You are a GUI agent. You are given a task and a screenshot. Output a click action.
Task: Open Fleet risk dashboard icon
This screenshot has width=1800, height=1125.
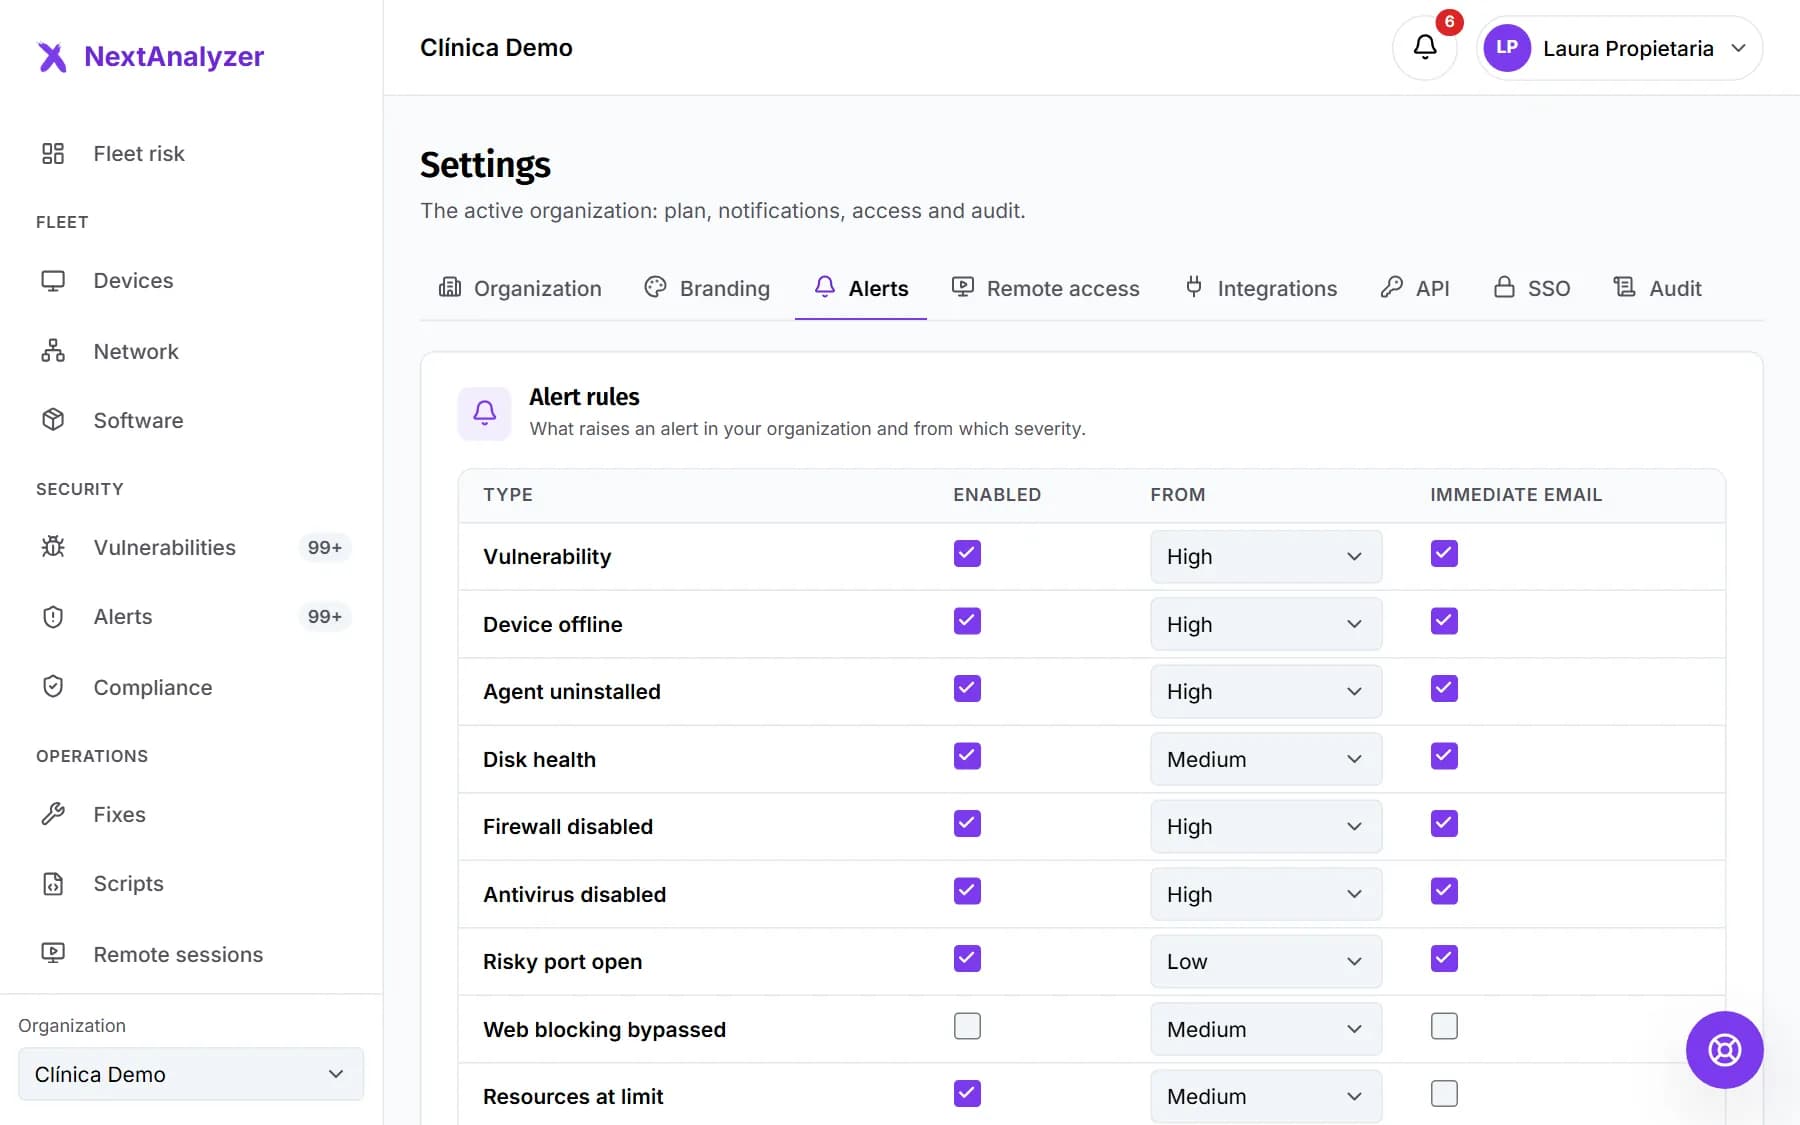(x=53, y=153)
